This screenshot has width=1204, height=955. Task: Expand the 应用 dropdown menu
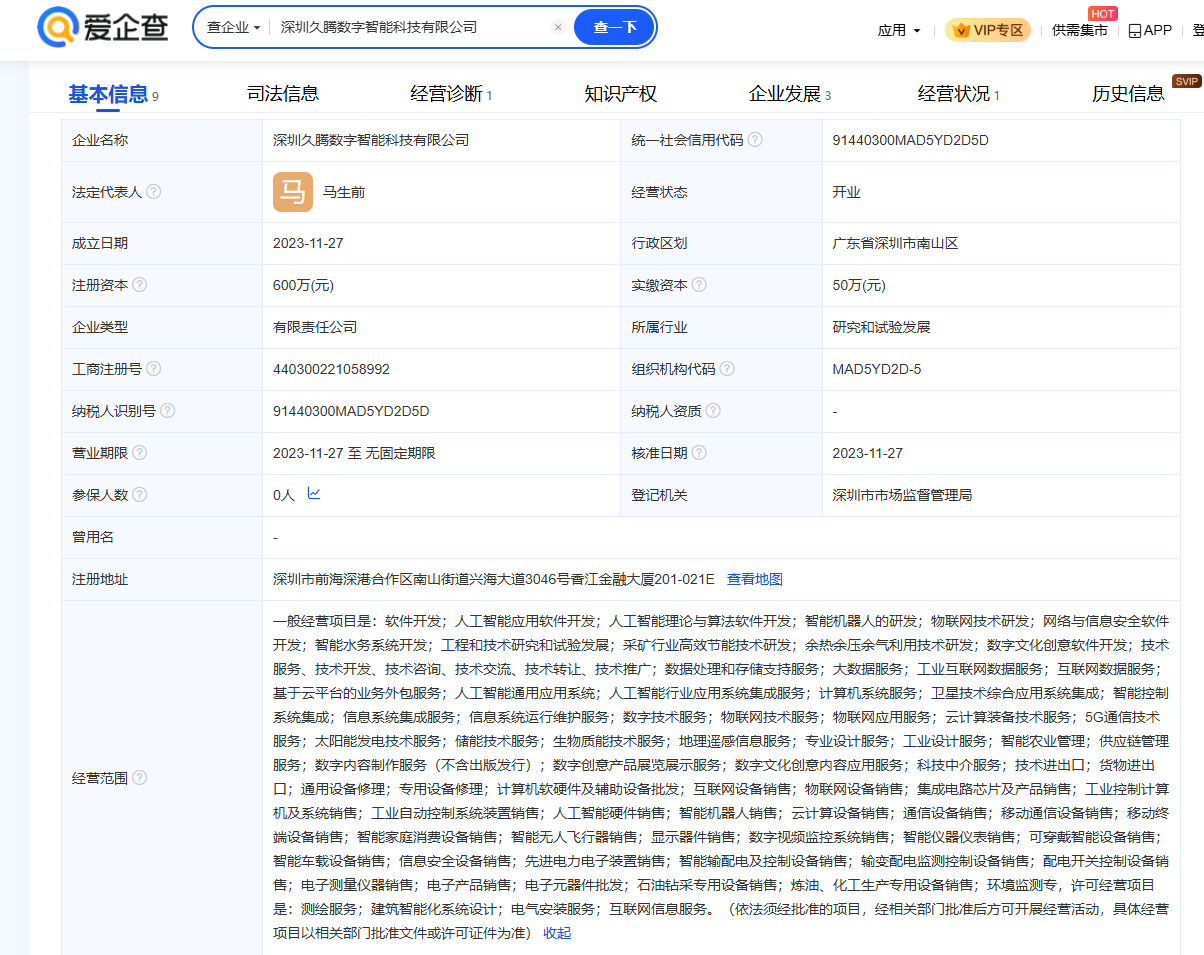899,30
